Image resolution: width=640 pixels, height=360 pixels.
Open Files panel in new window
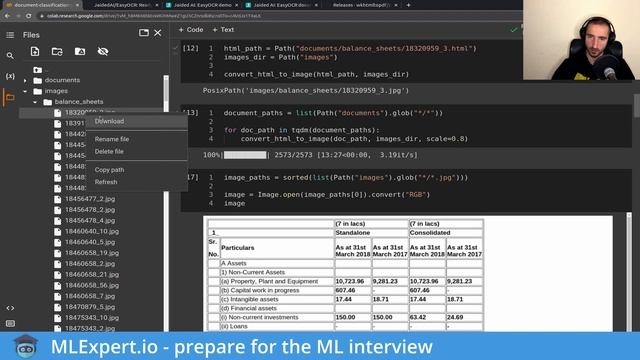144,33
